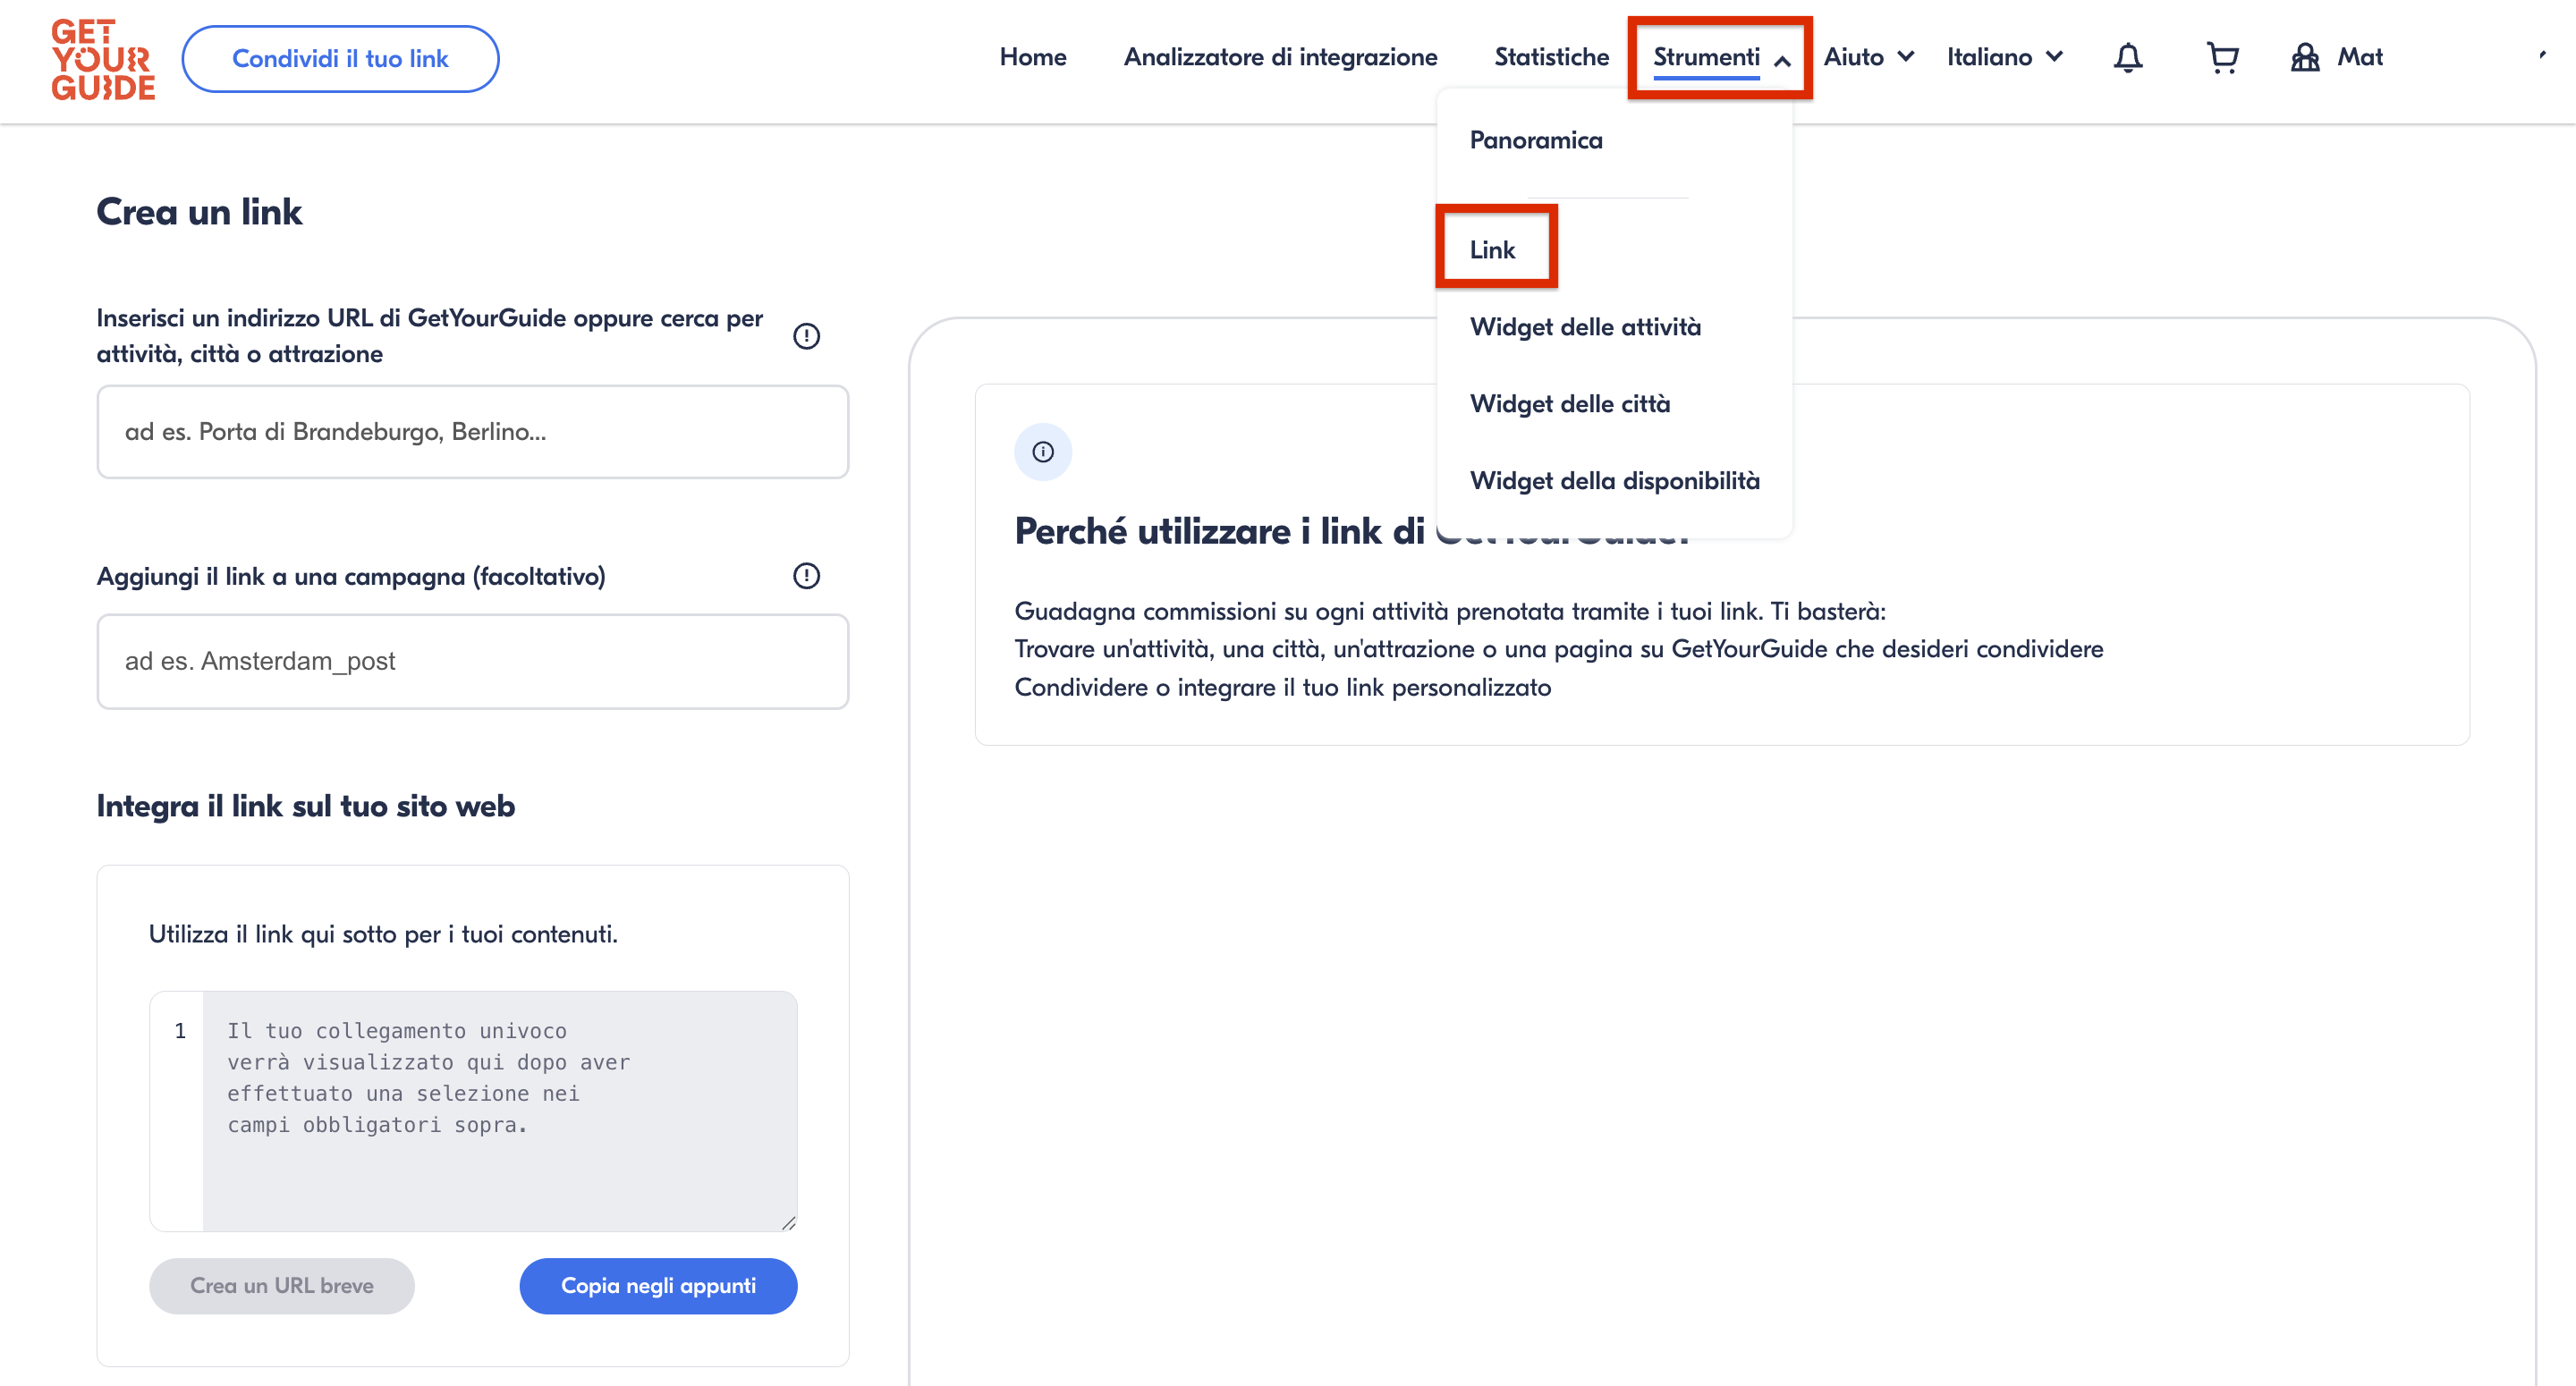Open the Italiano language dropdown

click(x=2004, y=58)
